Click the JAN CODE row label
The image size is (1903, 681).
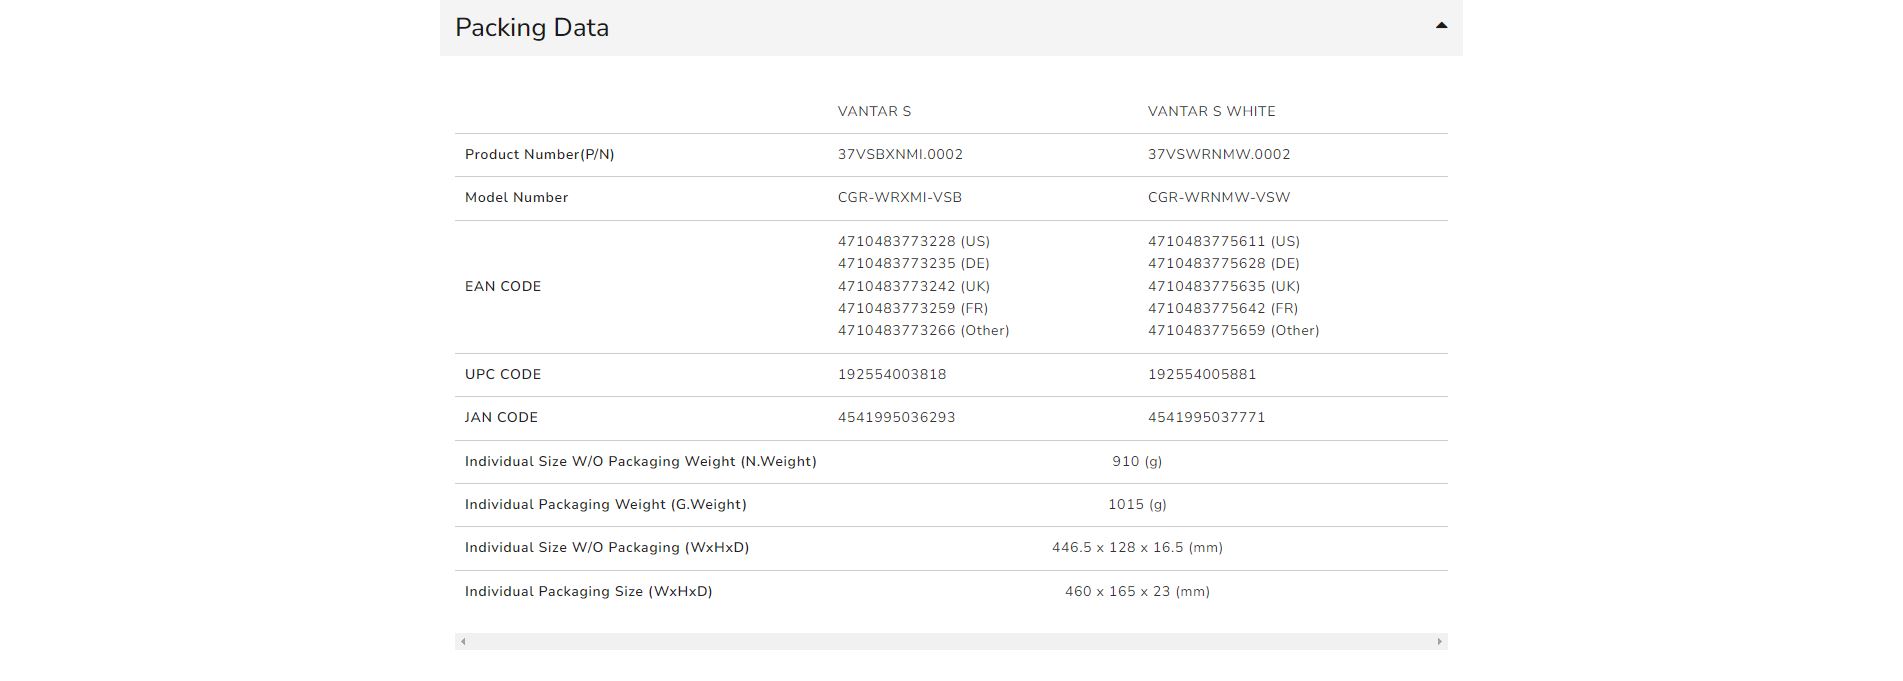[501, 418]
